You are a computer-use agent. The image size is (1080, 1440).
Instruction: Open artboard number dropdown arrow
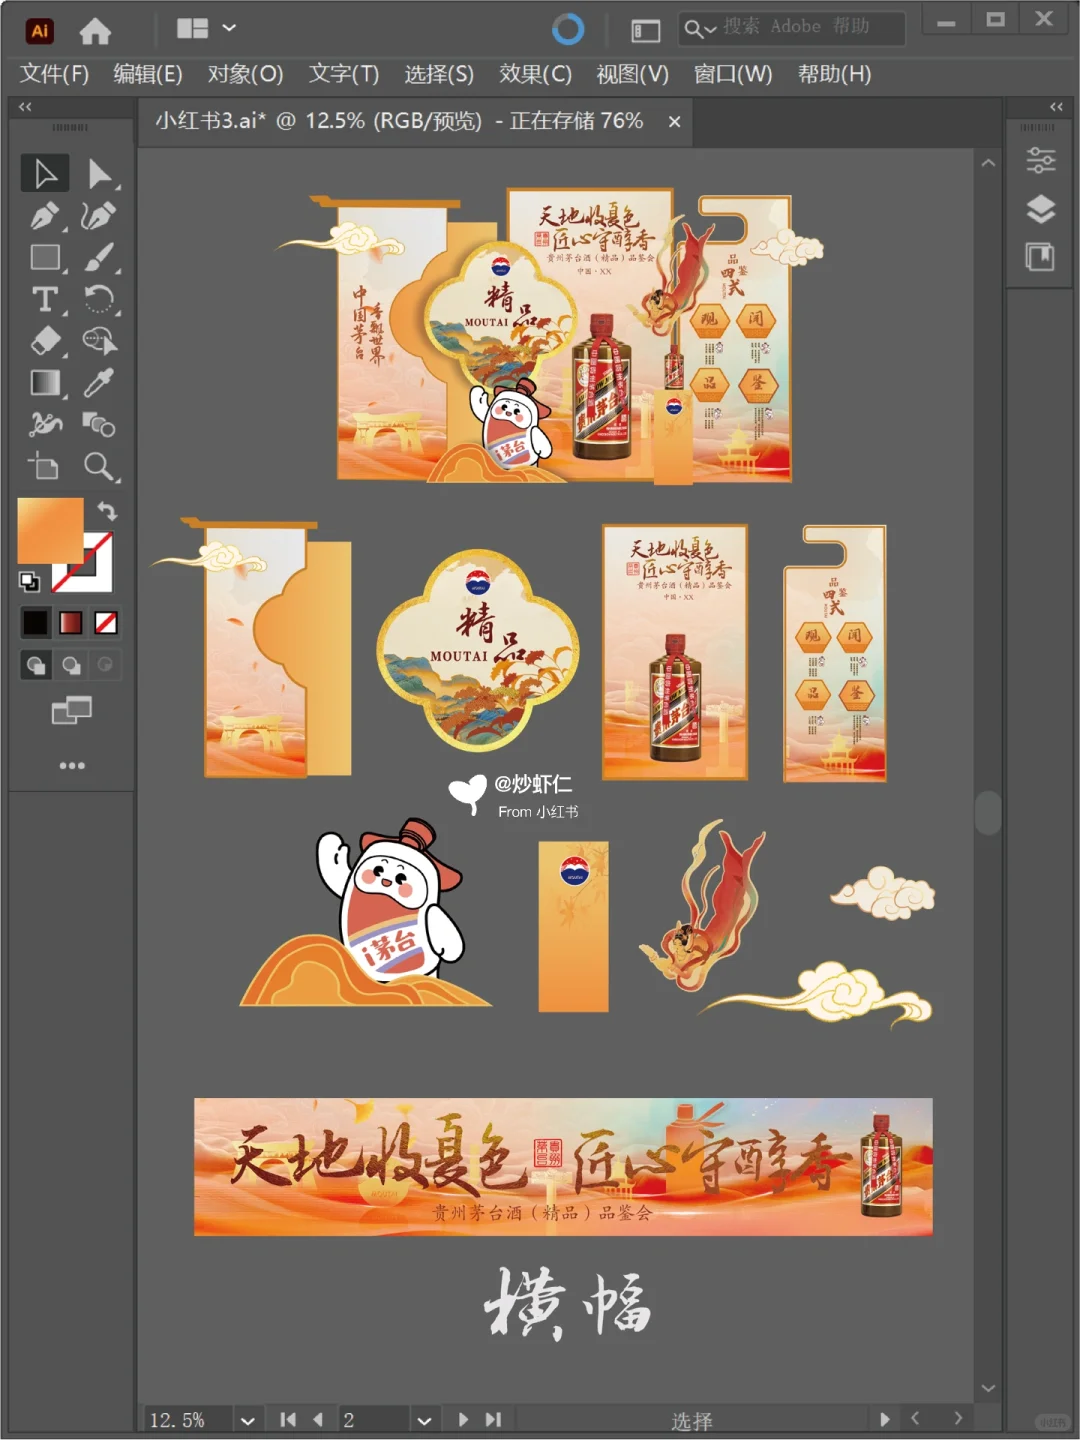click(x=424, y=1420)
